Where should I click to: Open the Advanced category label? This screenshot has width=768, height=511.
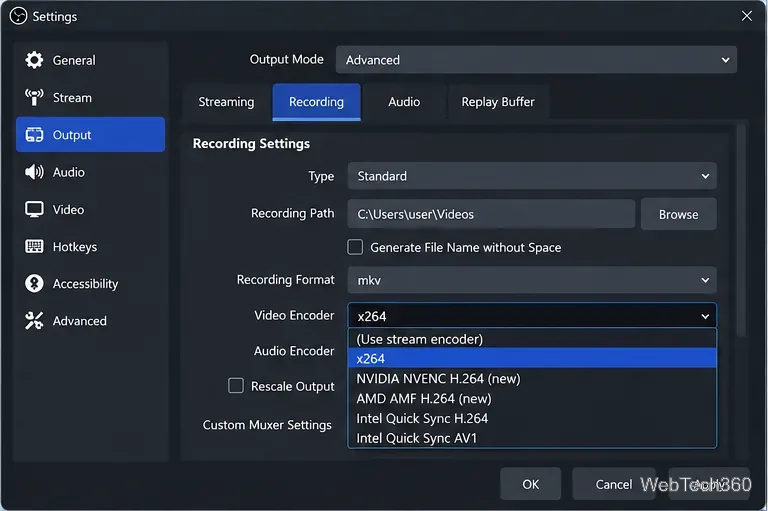(x=80, y=321)
